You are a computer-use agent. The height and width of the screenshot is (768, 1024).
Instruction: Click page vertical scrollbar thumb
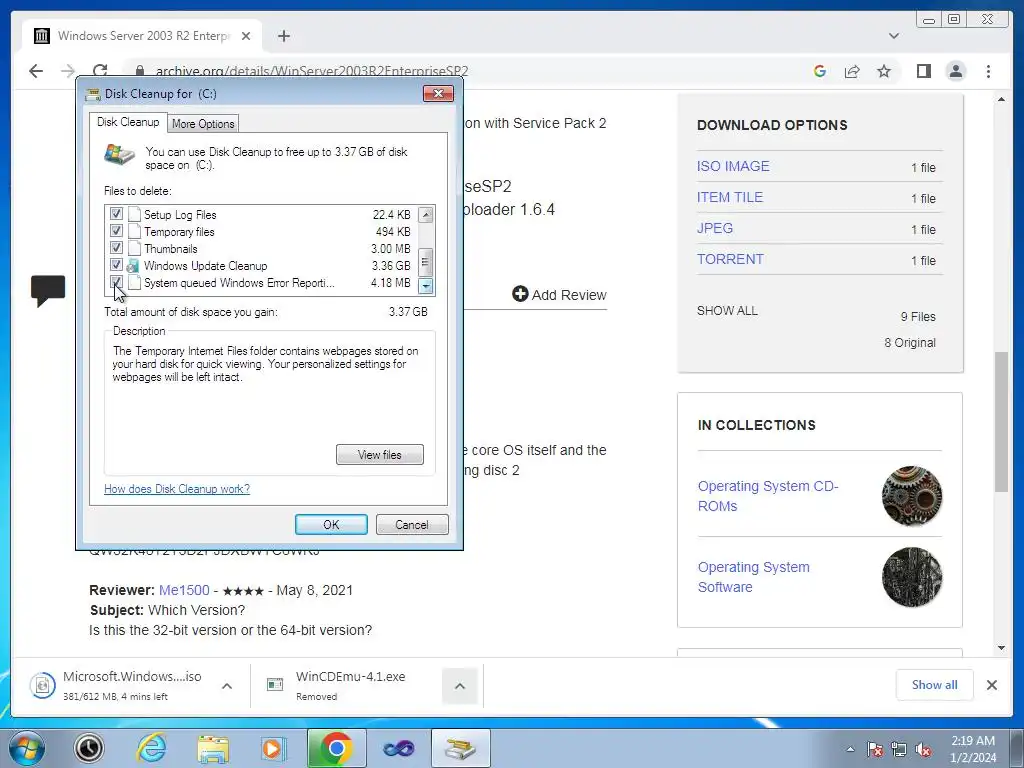tap(1001, 422)
